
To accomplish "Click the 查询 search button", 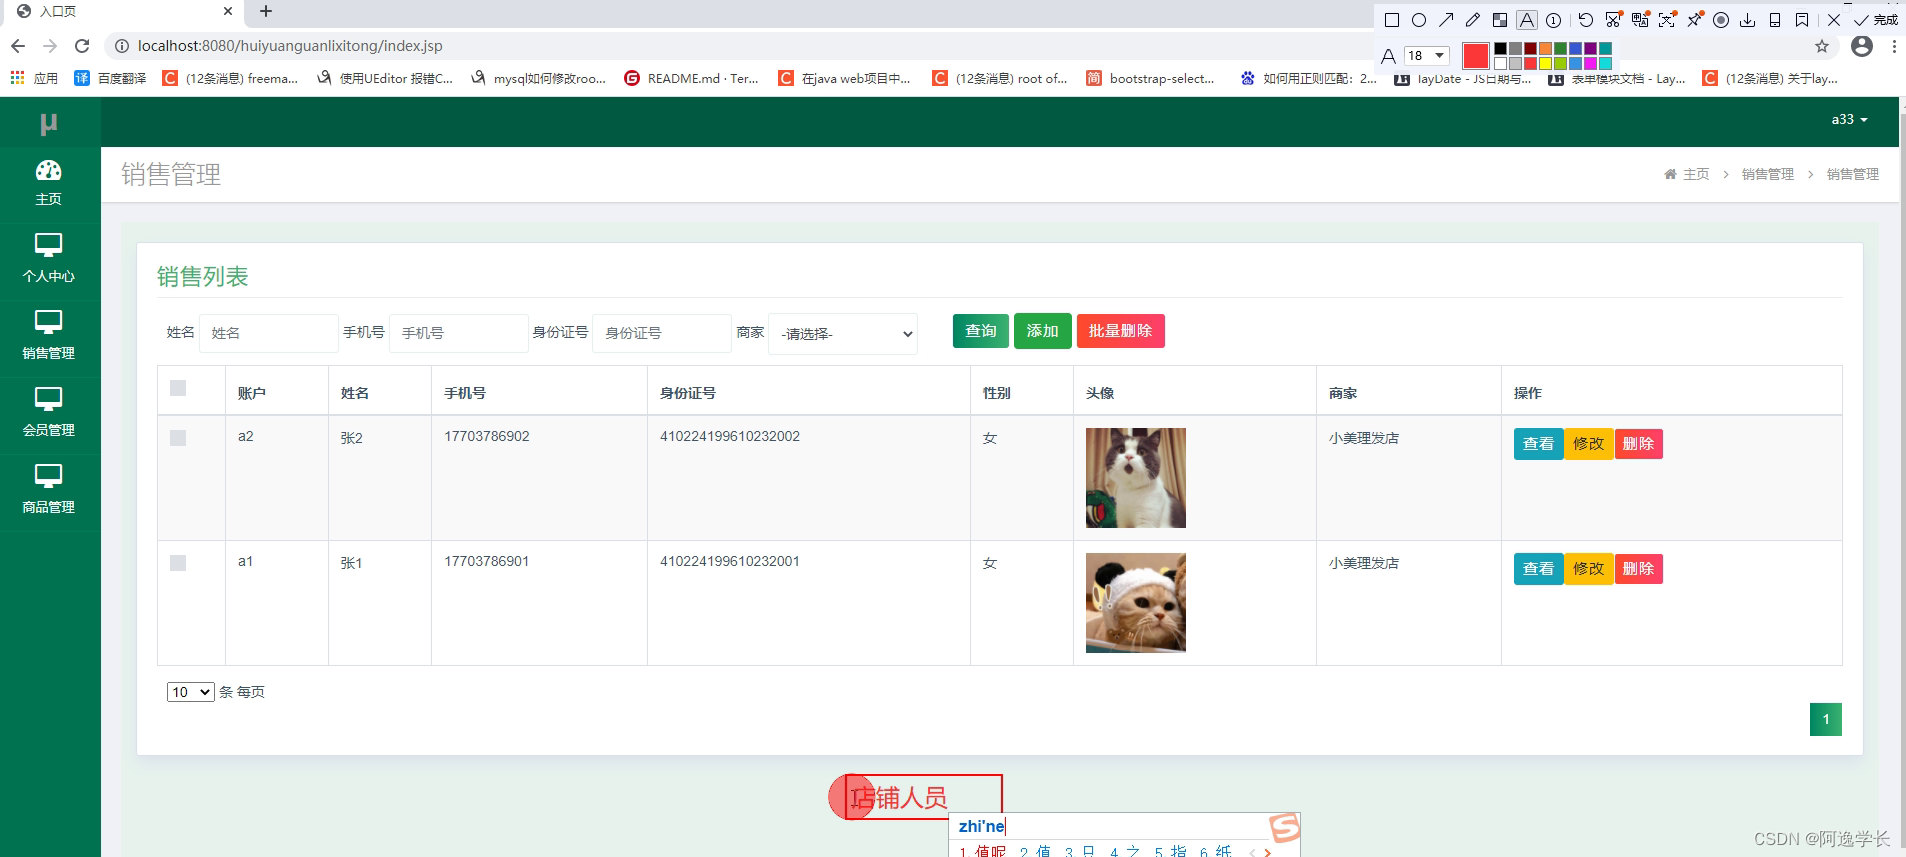I will coord(981,331).
